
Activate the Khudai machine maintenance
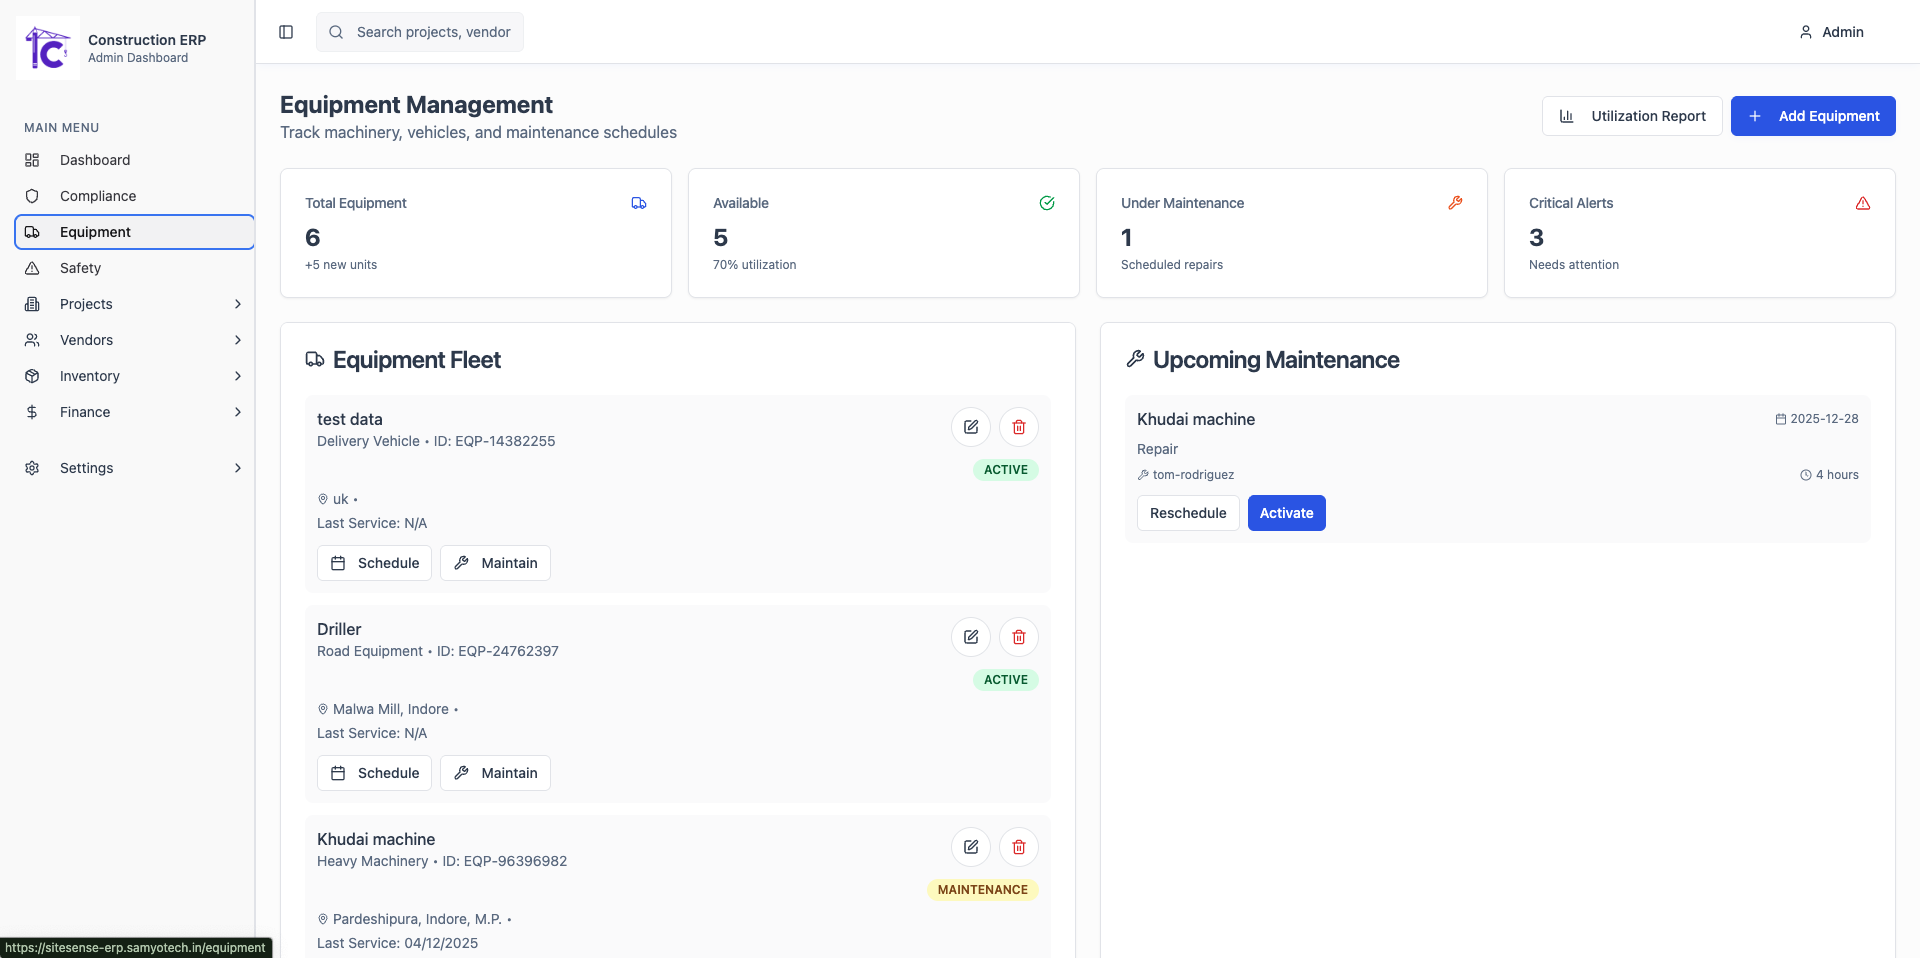pyautogui.click(x=1286, y=513)
